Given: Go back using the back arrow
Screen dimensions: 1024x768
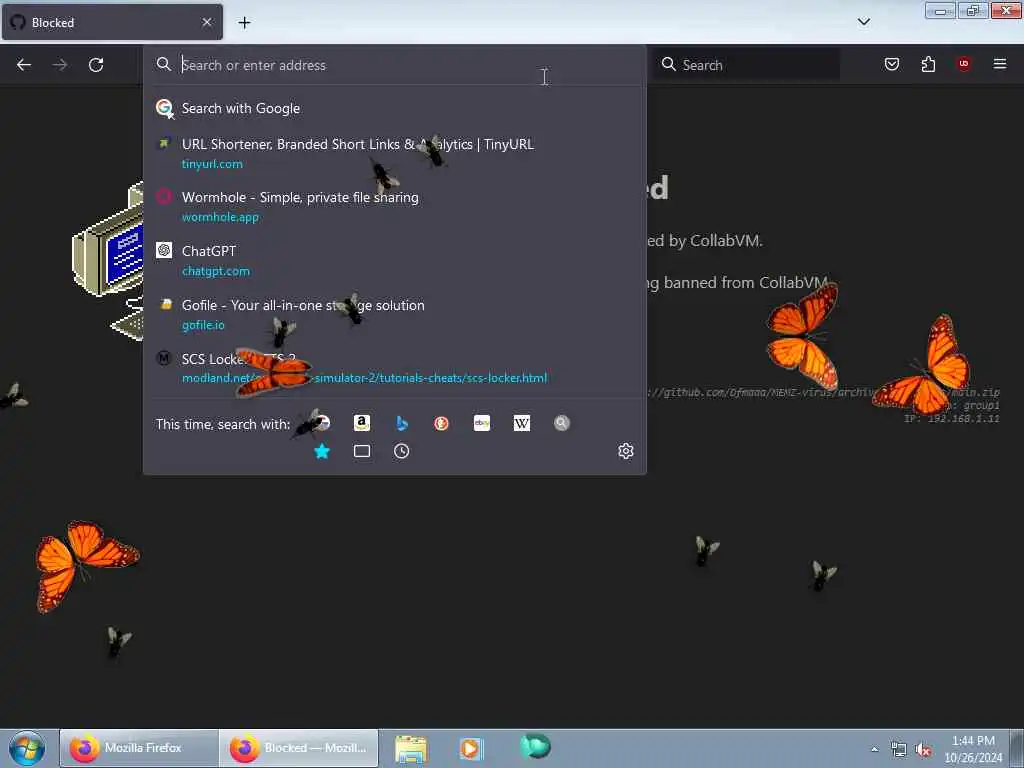Looking at the screenshot, I should point(24,65).
